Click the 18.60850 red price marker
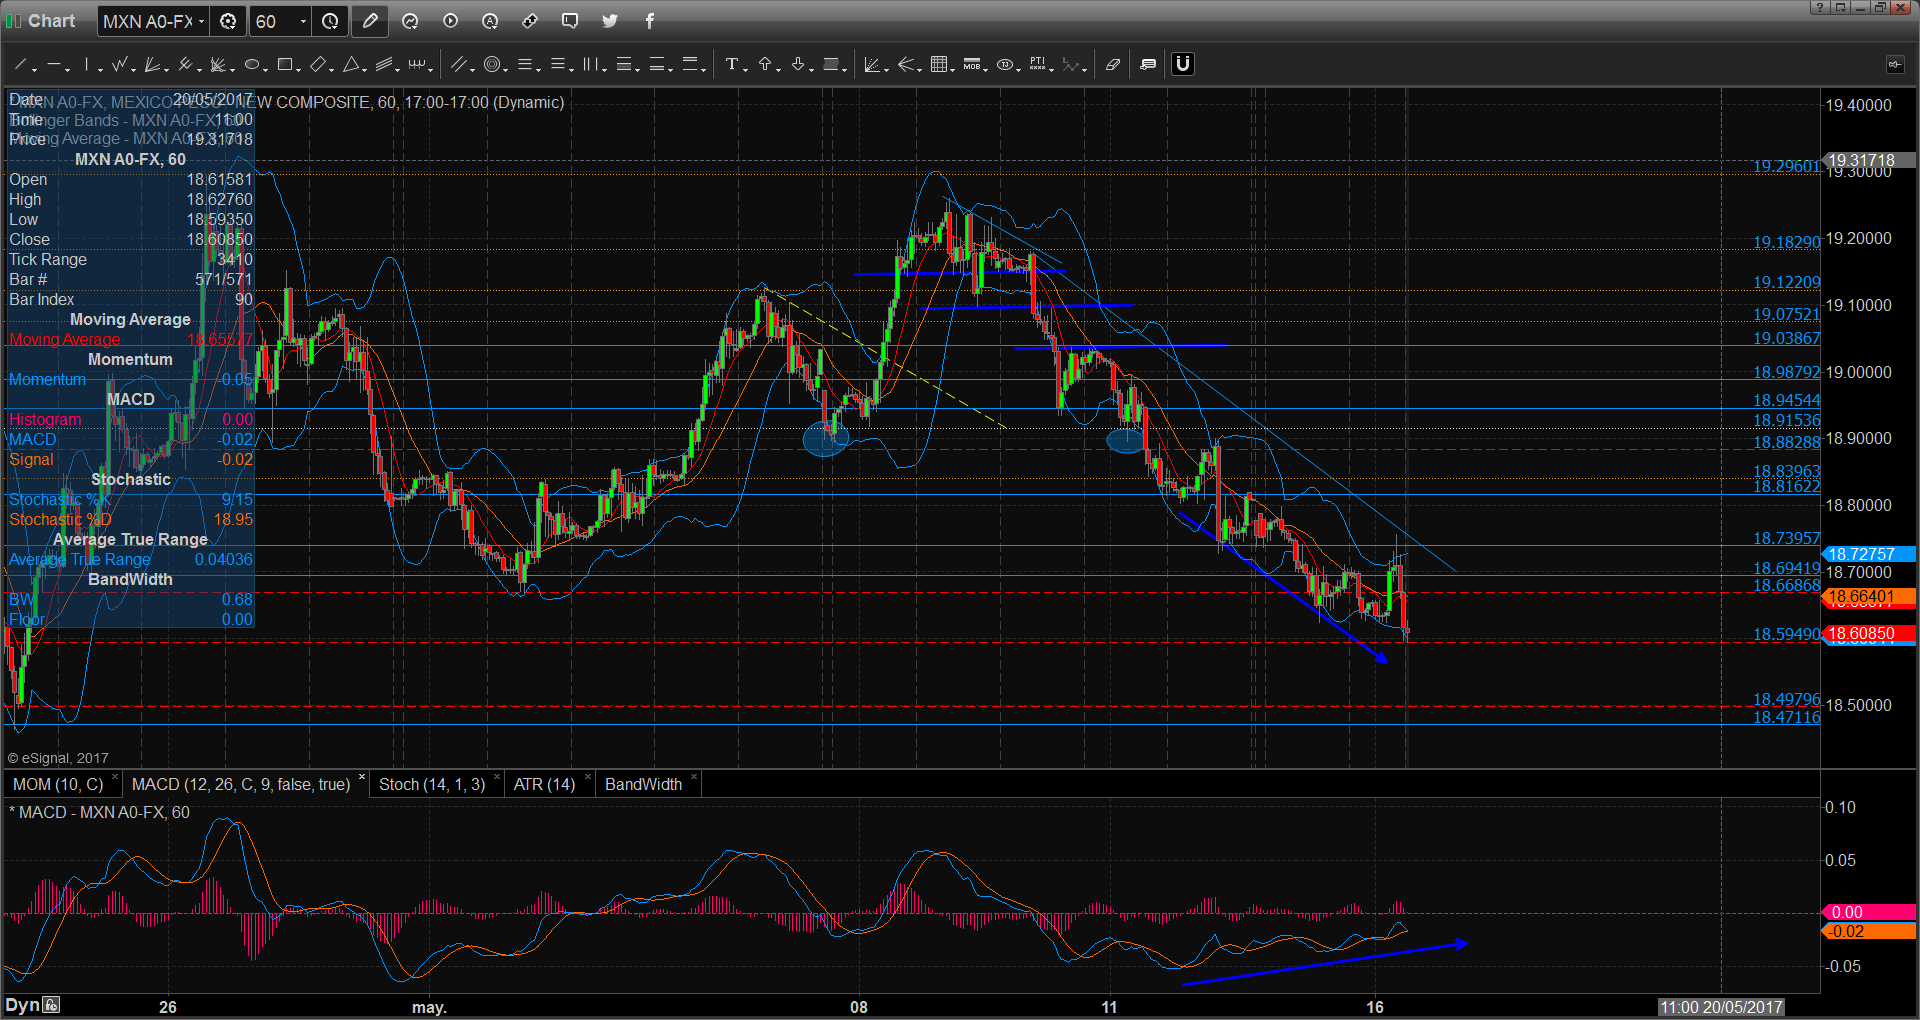This screenshot has width=1920, height=1020. coord(1868,634)
